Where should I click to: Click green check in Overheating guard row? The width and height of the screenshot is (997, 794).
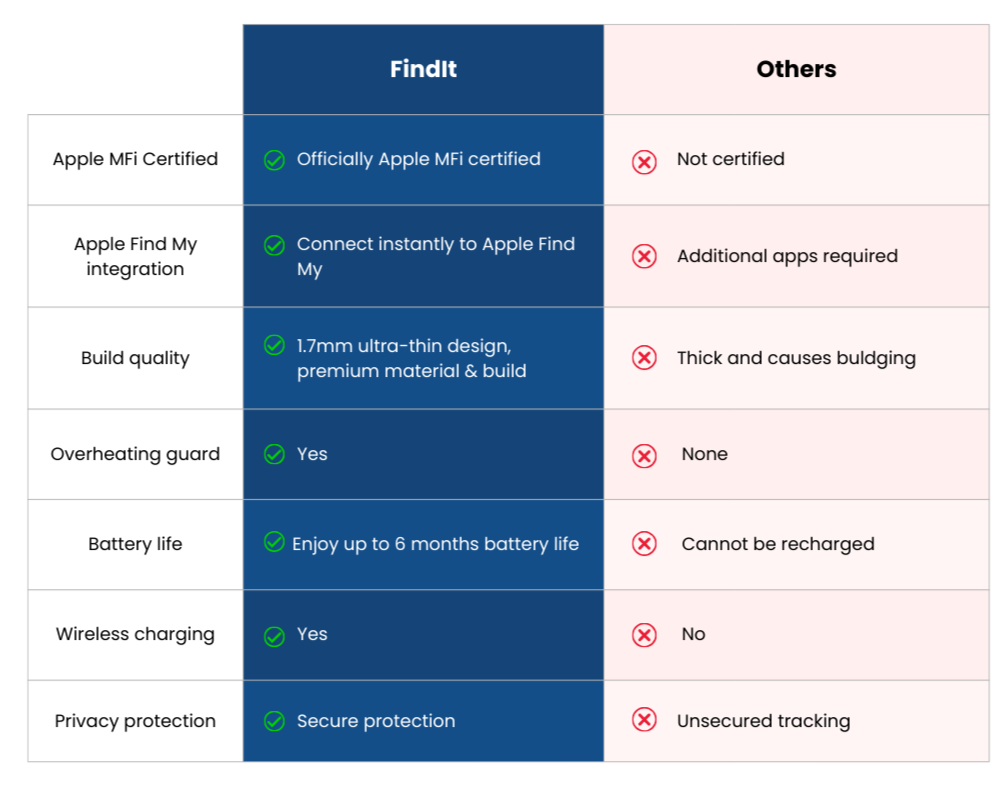(x=274, y=455)
